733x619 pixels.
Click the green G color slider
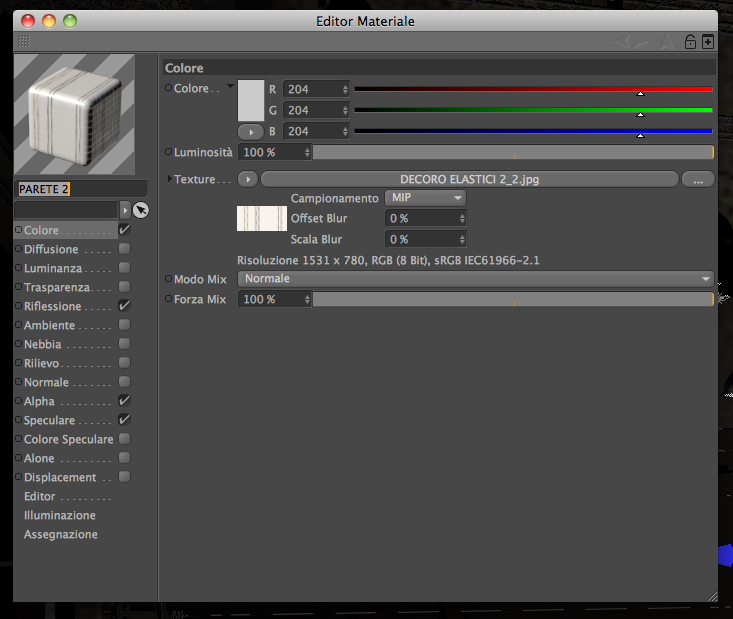coord(533,110)
